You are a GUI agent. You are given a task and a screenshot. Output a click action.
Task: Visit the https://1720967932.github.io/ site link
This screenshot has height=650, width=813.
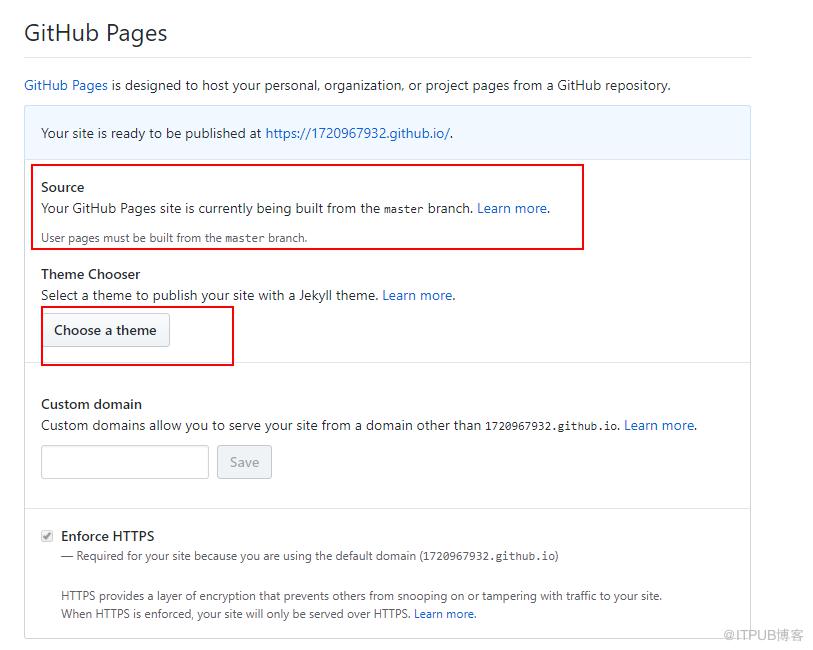358,133
